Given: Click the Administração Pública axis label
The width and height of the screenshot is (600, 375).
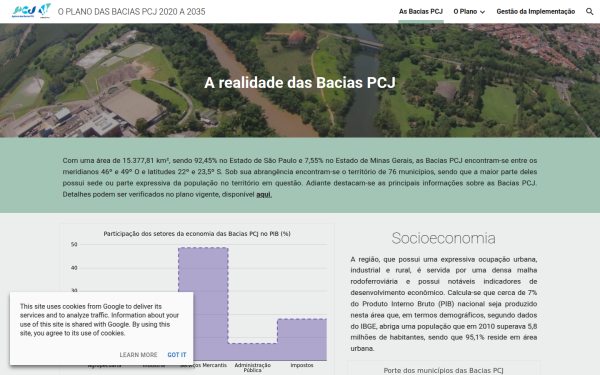Looking at the screenshot, I should (253, 367).
